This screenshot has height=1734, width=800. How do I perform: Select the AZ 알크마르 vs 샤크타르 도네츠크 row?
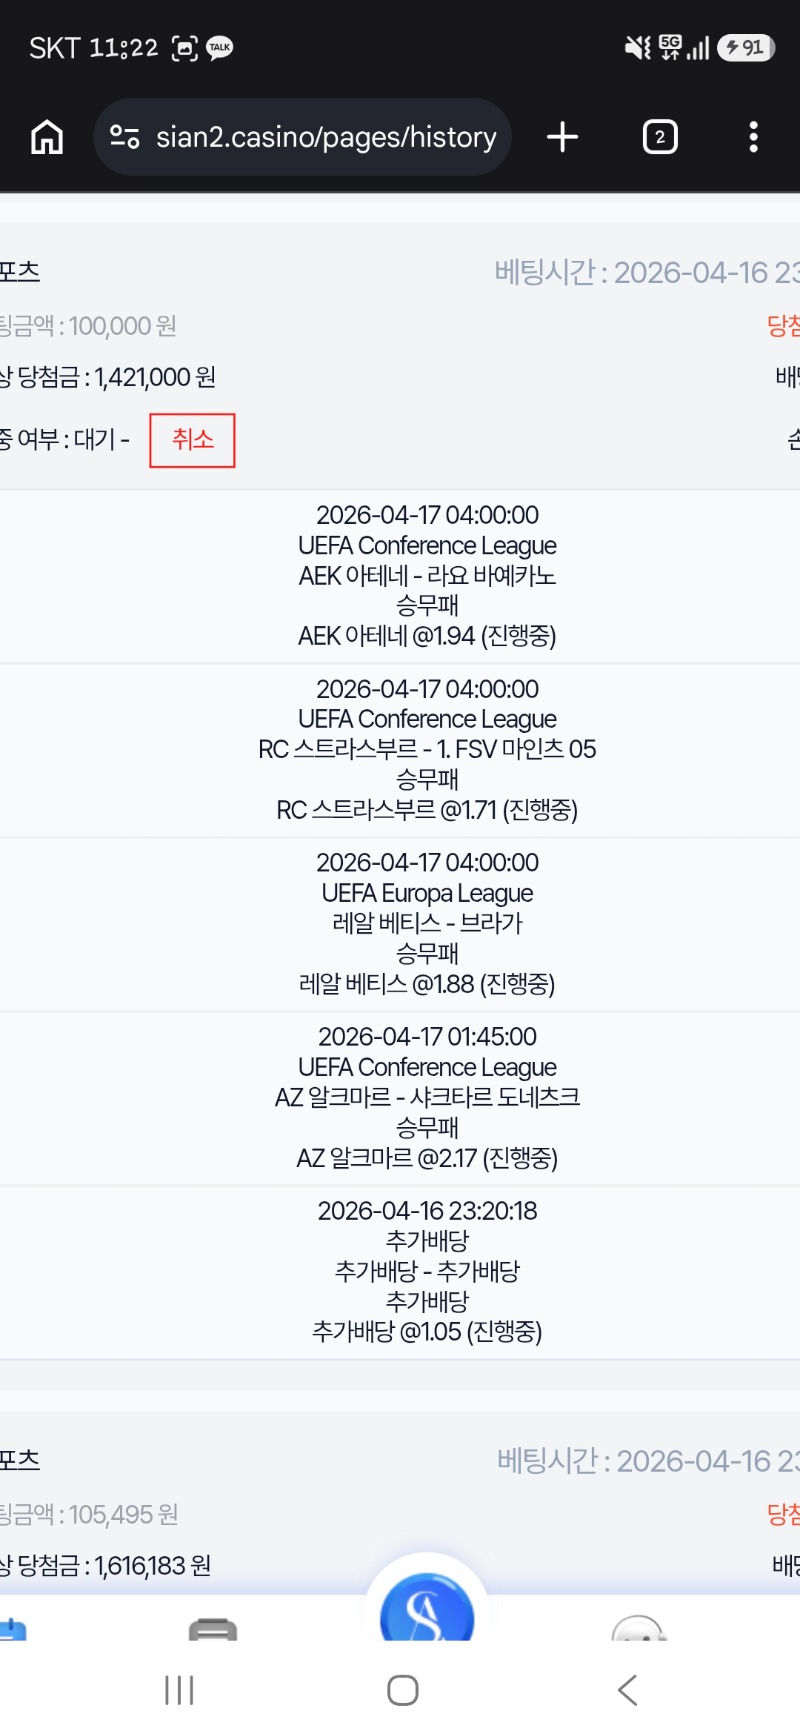(427, 1098)
